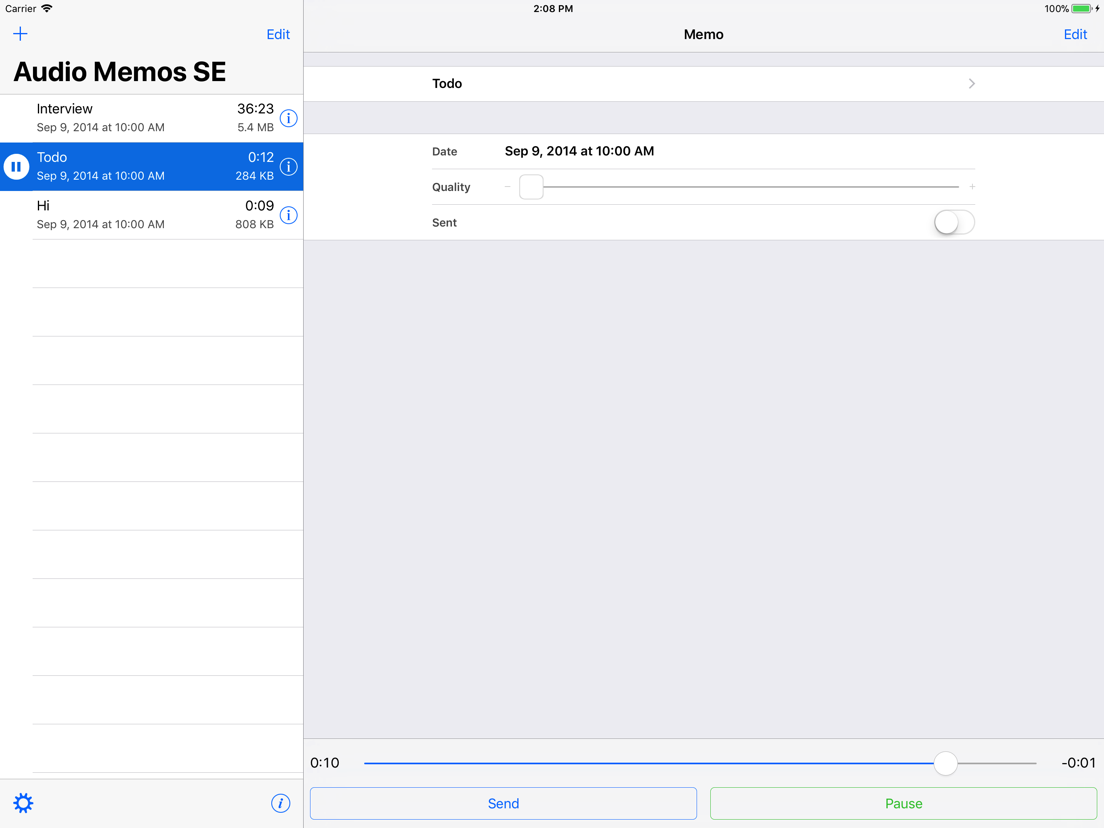Click the Wi-Fi icon in status bar
This screenshot has width=1104, height=828.
[46, 8]
